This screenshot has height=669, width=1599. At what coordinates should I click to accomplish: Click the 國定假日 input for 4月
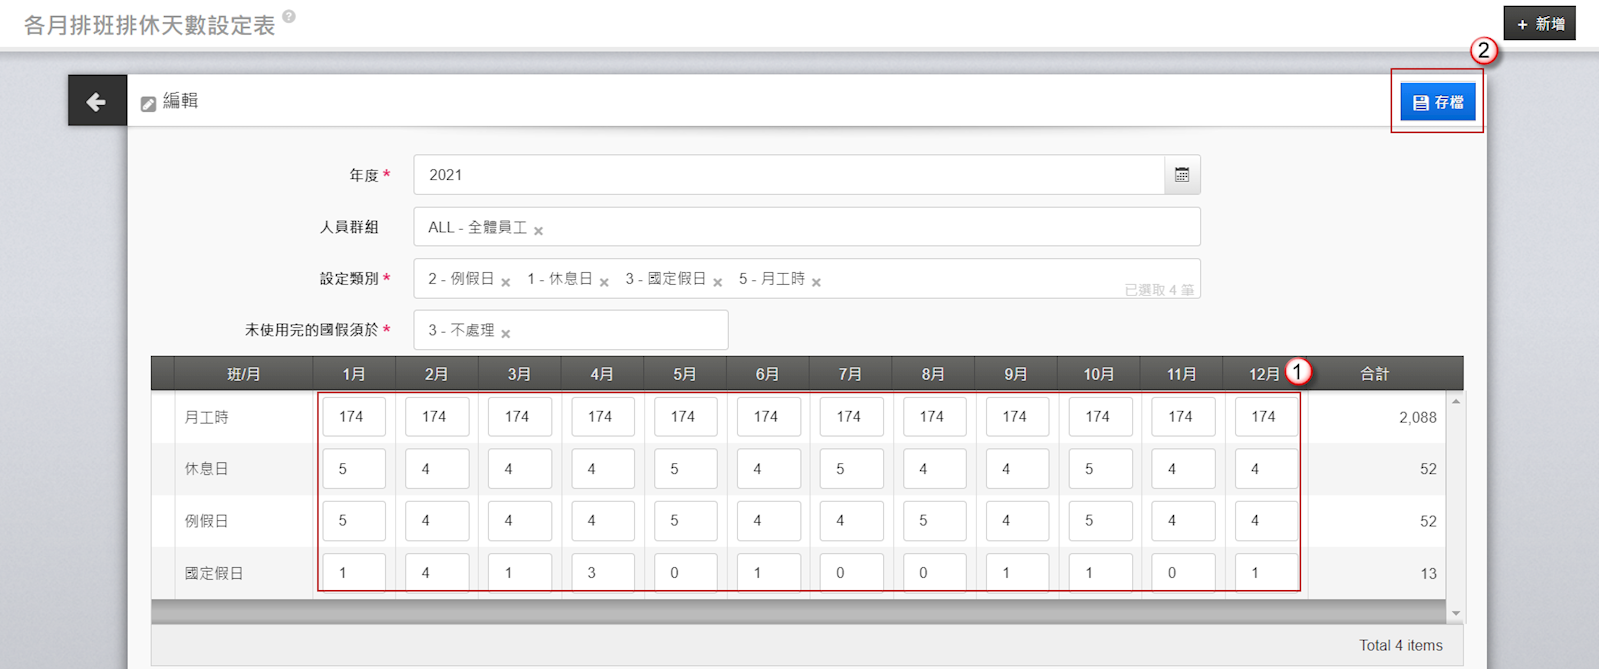(x=602, y=573)
